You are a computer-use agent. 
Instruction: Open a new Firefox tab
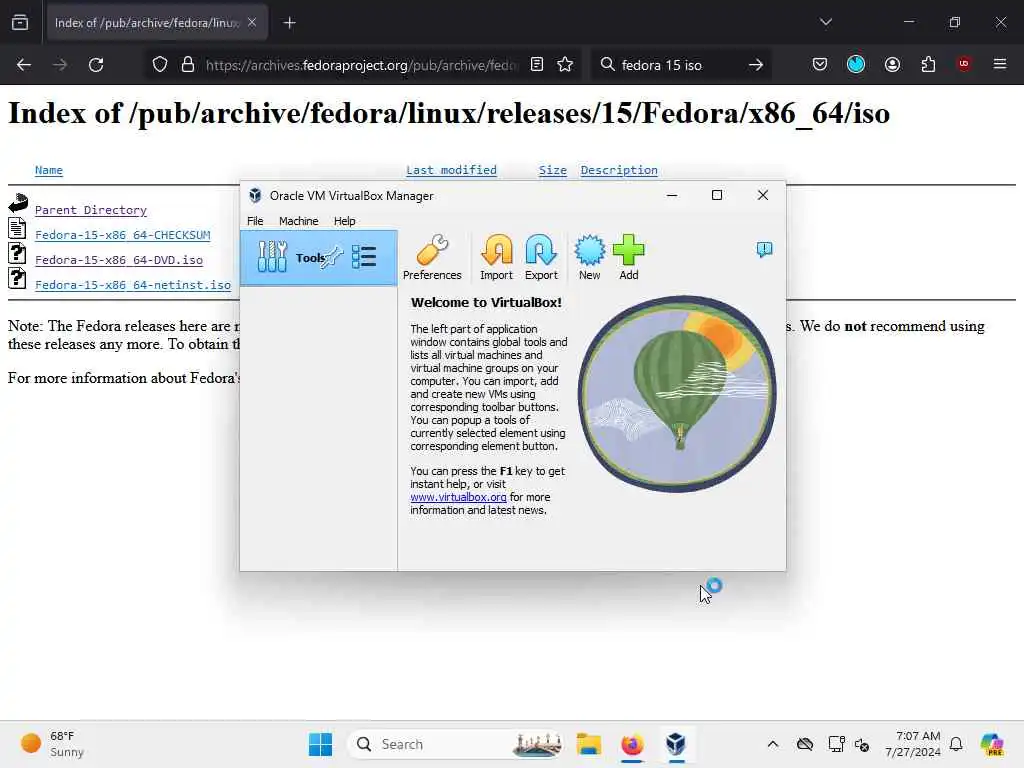click(289, 23)
